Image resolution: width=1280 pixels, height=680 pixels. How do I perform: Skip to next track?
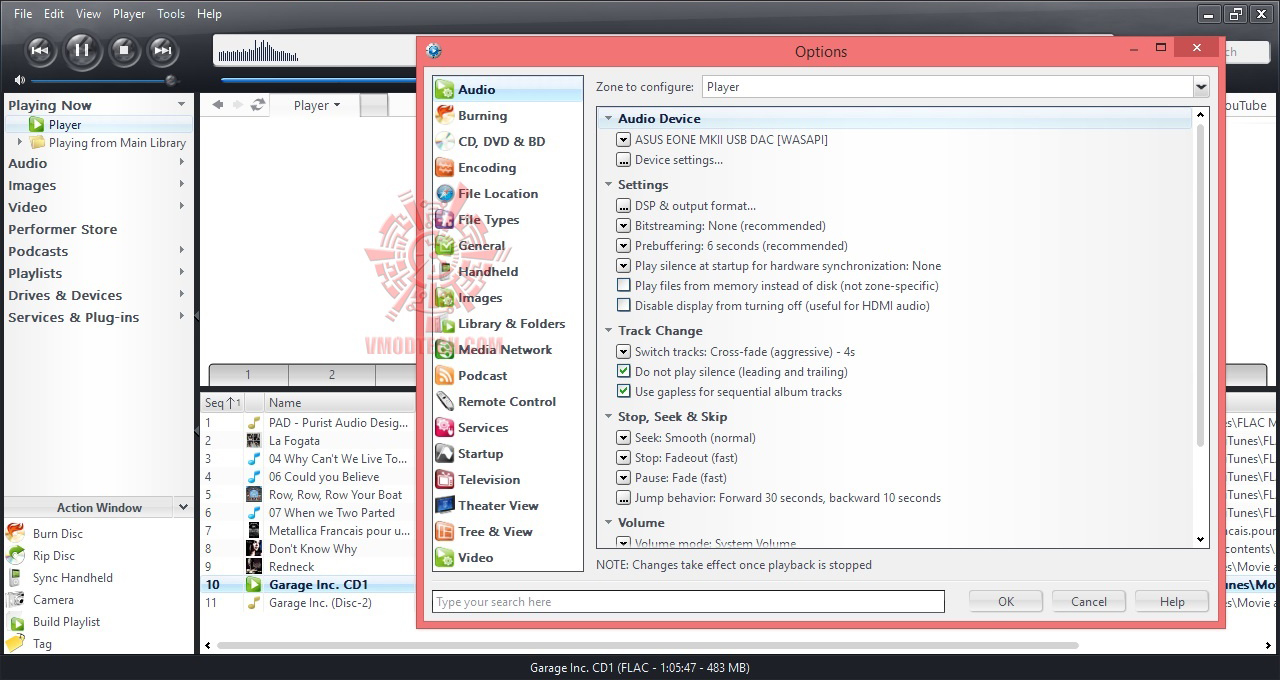[161, 49]
